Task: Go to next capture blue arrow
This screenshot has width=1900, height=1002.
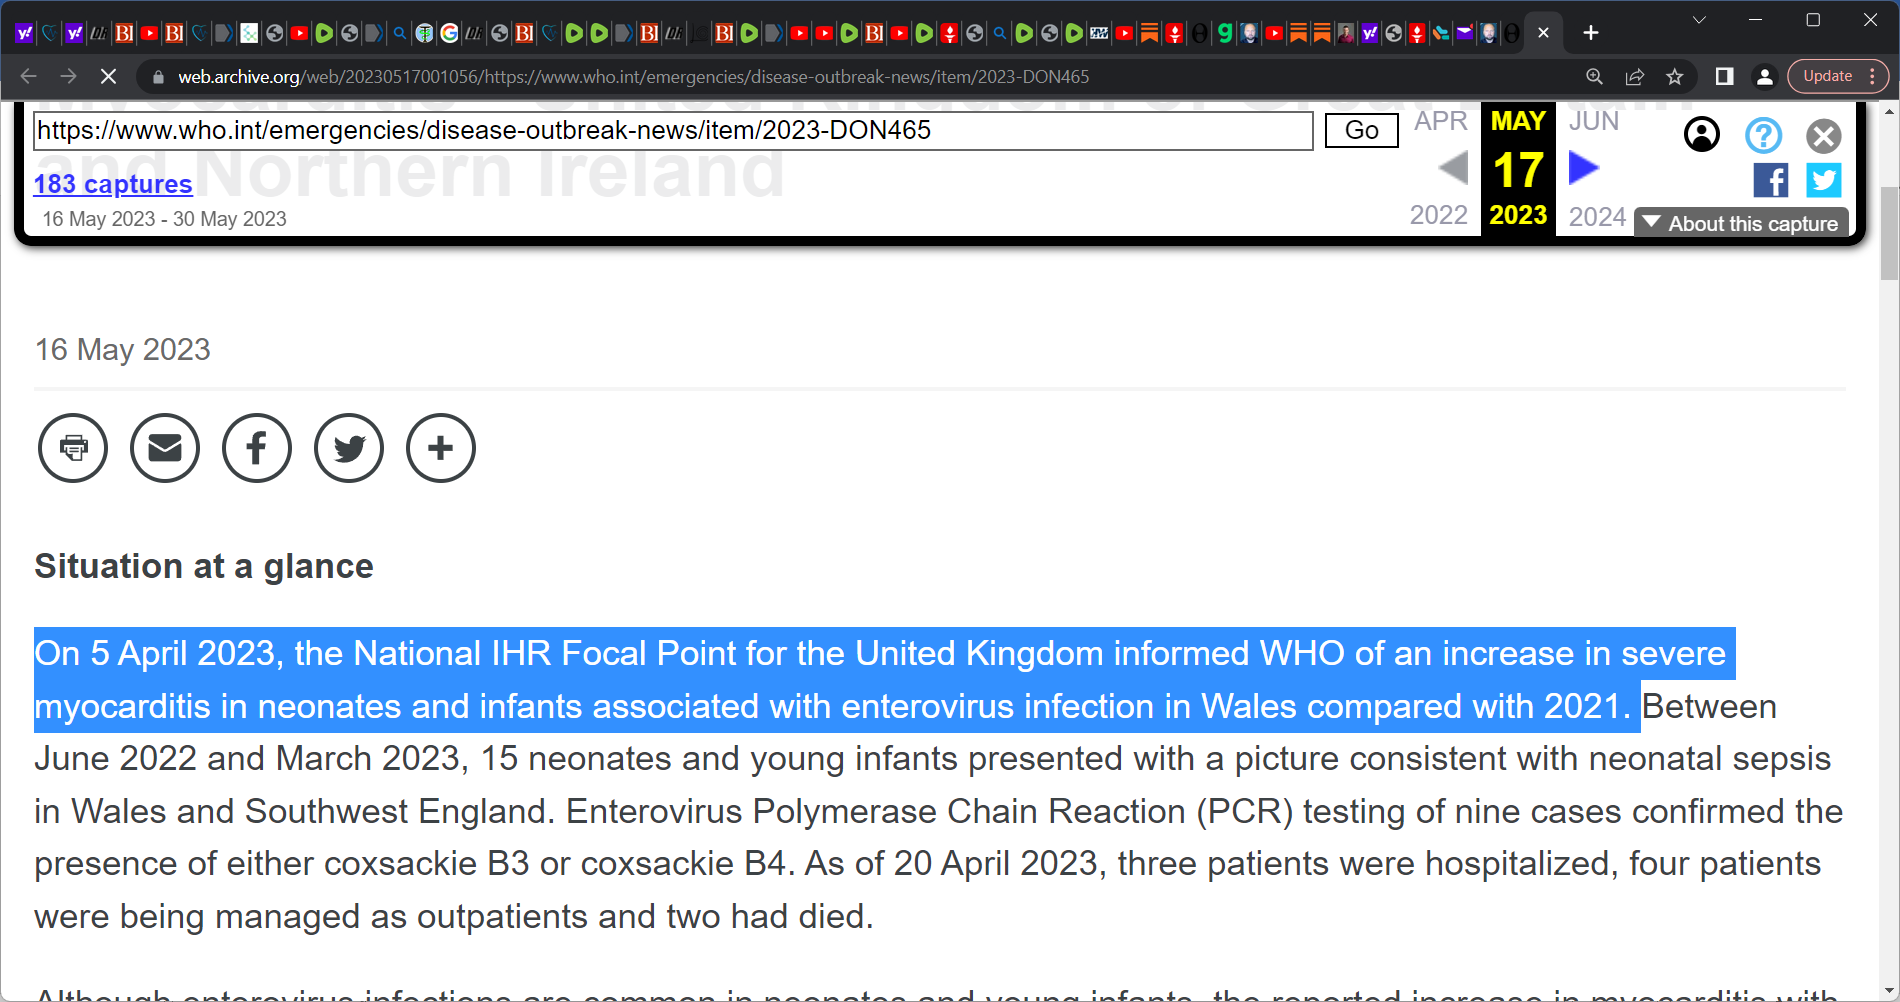Action: (1584, 167)
